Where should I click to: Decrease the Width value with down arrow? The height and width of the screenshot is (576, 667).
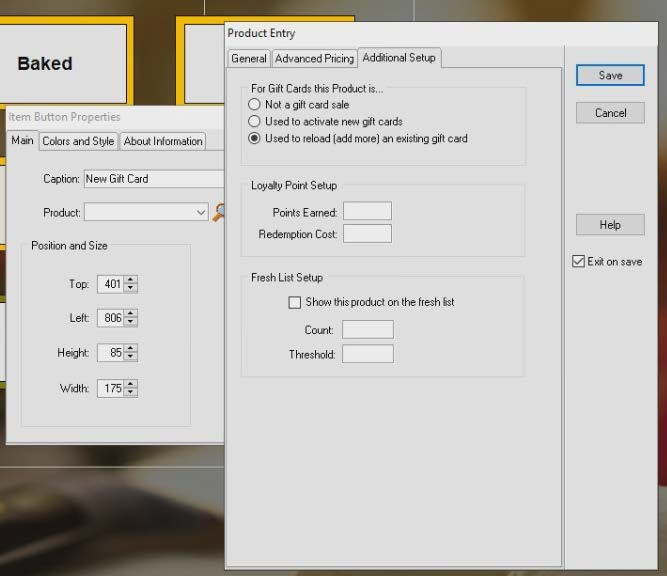(131, 393)
